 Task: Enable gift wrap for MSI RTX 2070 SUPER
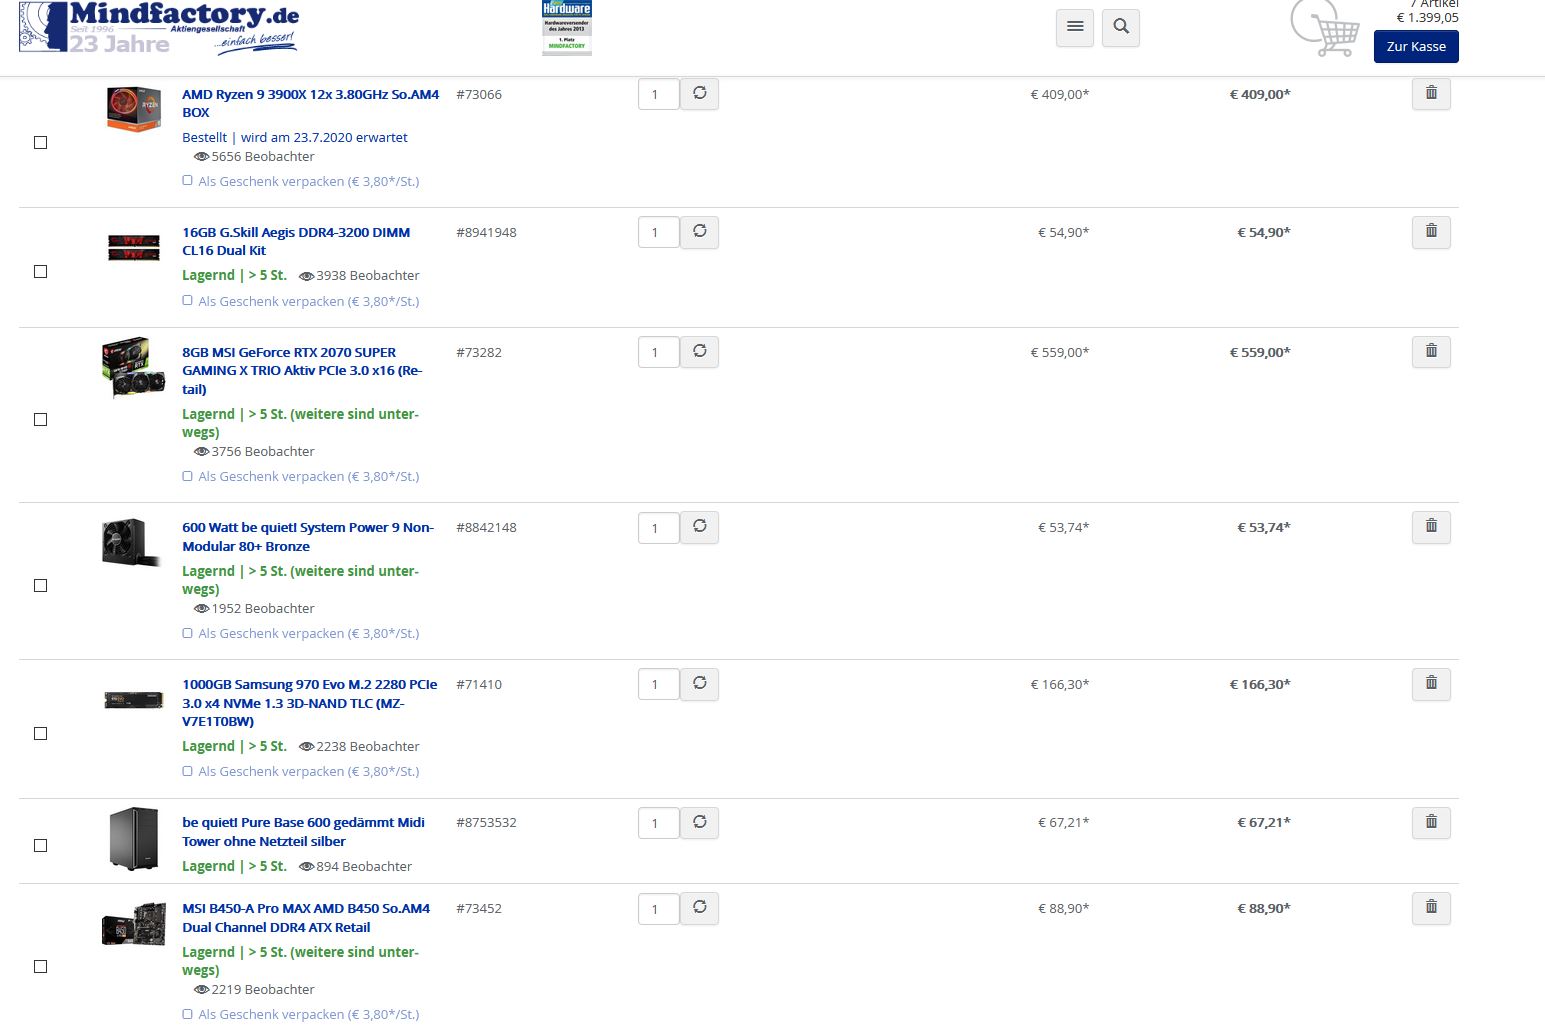coord(187,476)
